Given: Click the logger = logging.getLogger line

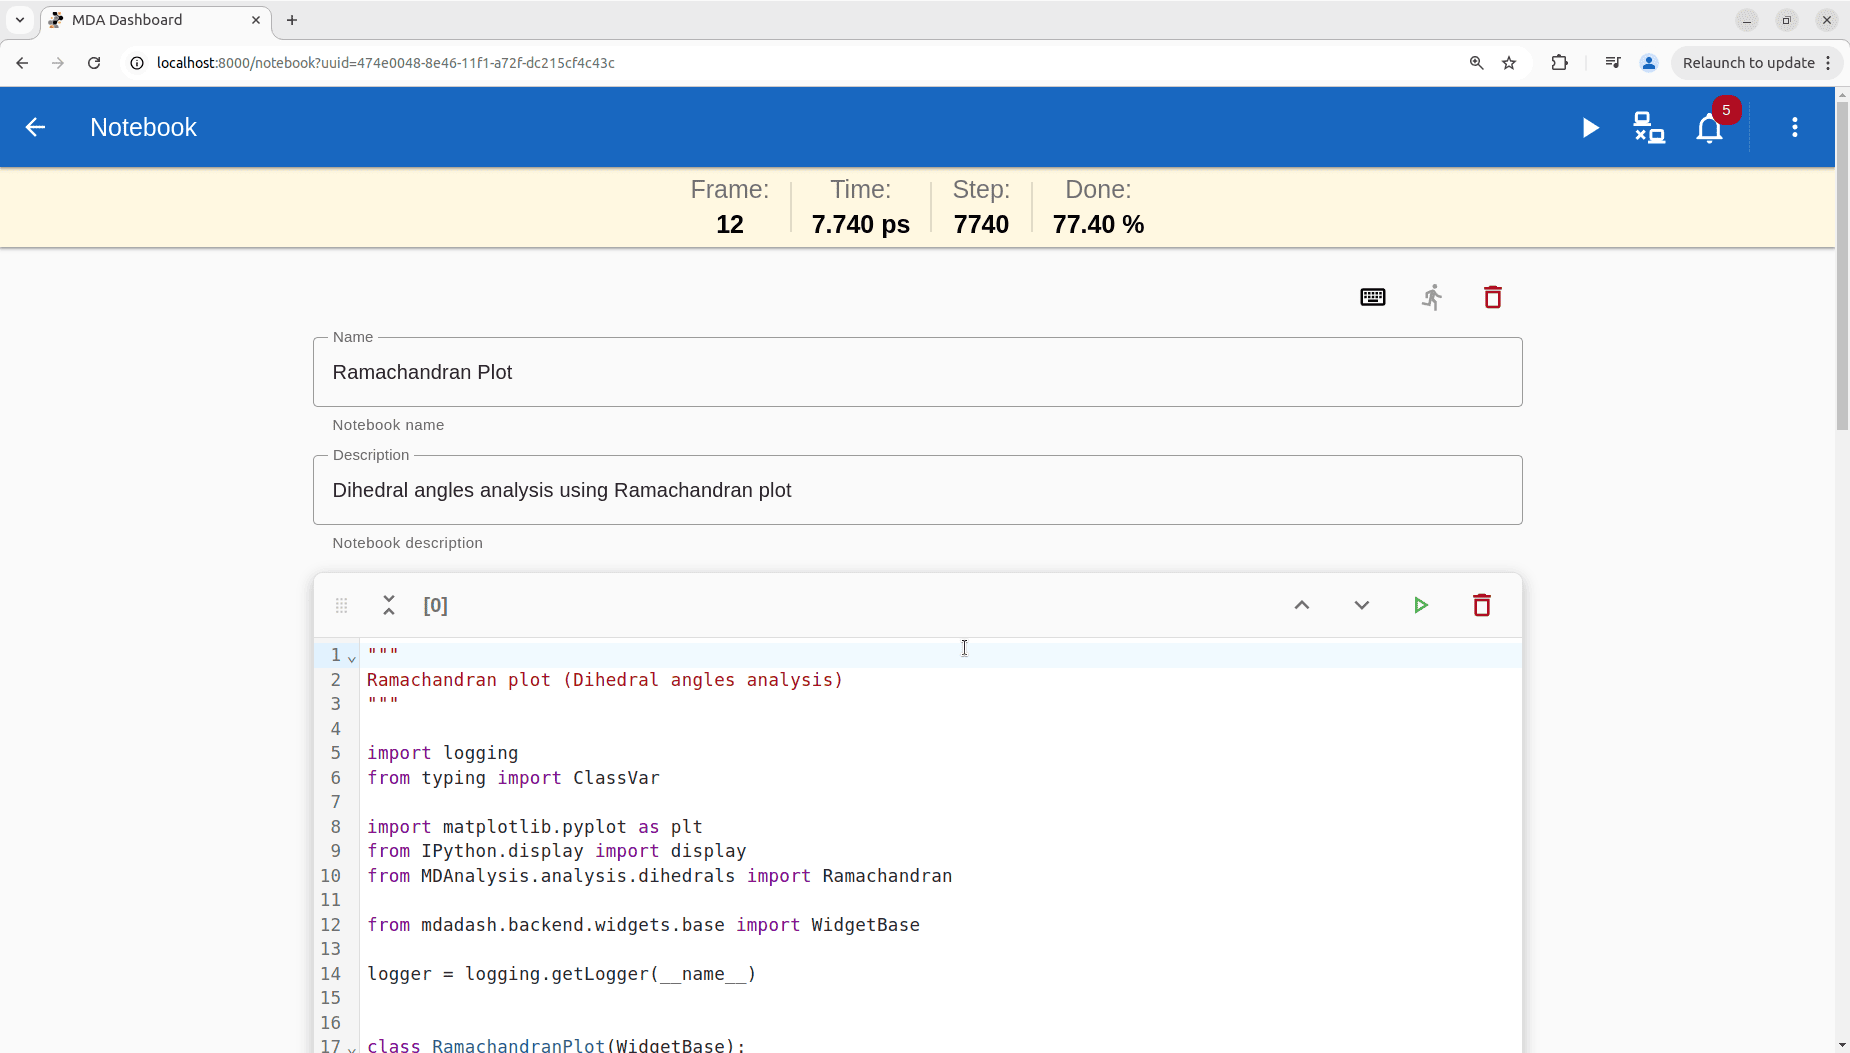Looking at the screenshot, I should pyautogui.click(x=562, y=974).
